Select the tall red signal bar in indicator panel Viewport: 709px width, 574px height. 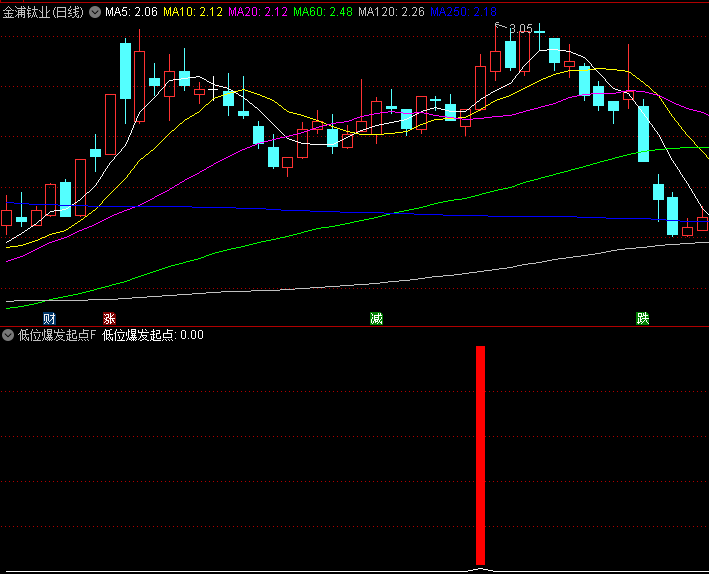click(480, 455)
